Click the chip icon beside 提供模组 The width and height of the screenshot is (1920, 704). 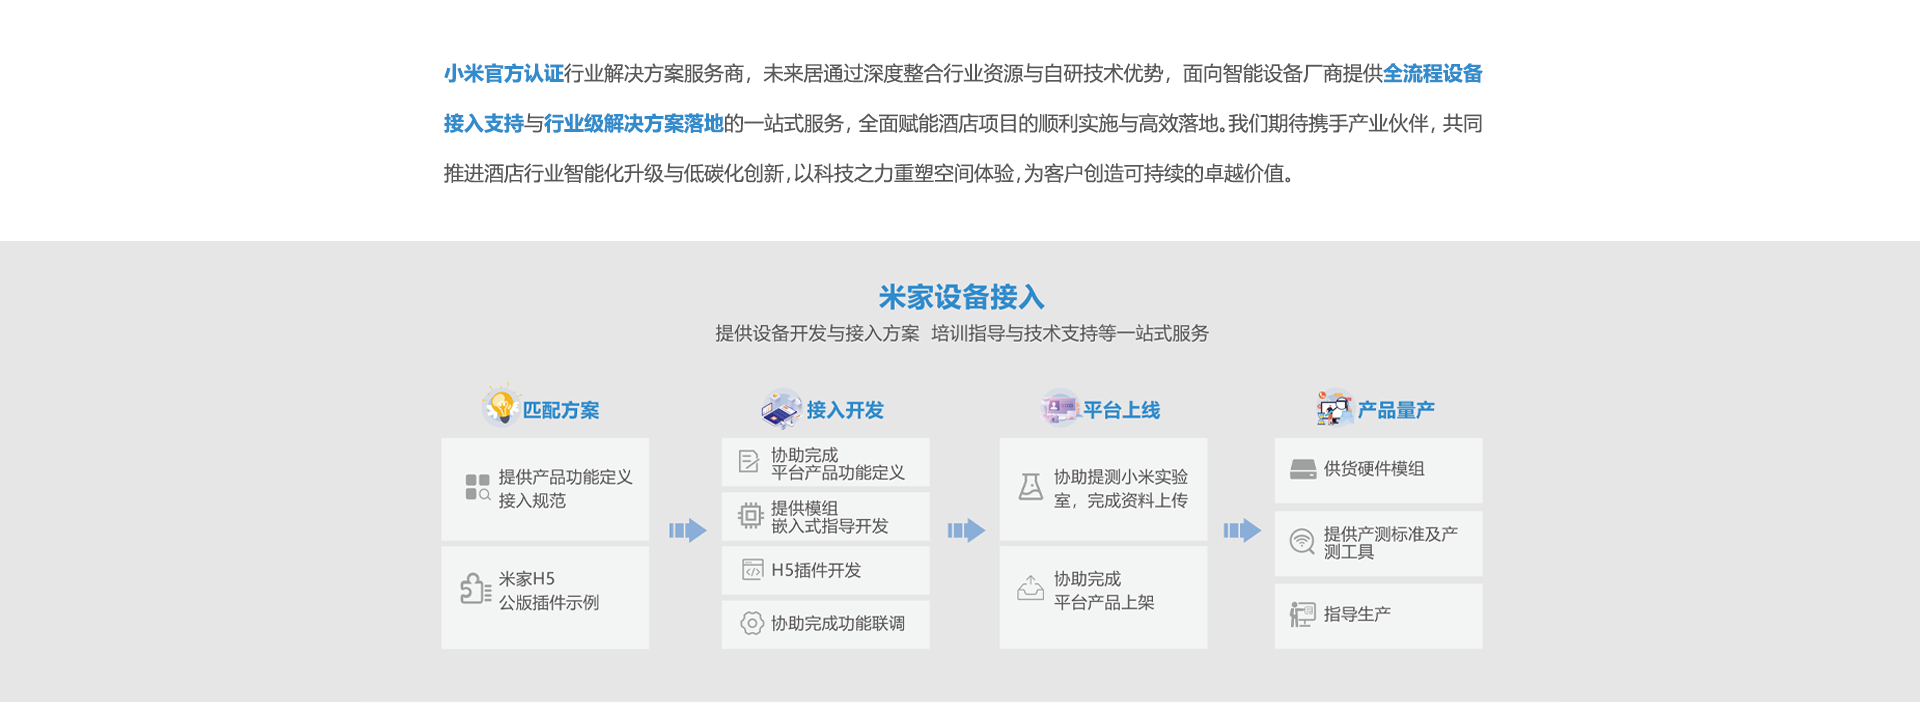point(750,515)
